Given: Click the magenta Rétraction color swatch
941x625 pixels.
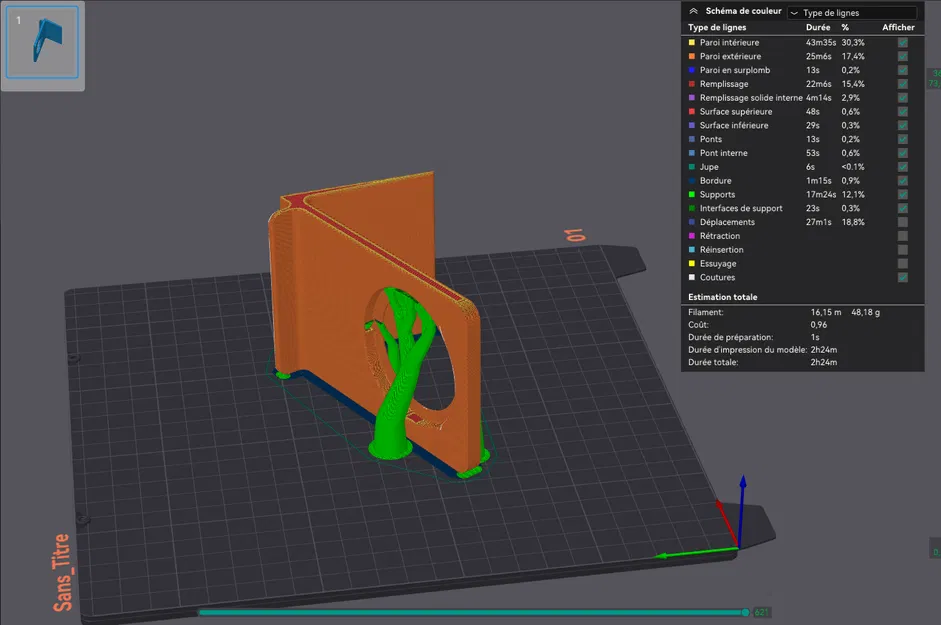Looking at the screenshot, I should click(x=691, y=236).
